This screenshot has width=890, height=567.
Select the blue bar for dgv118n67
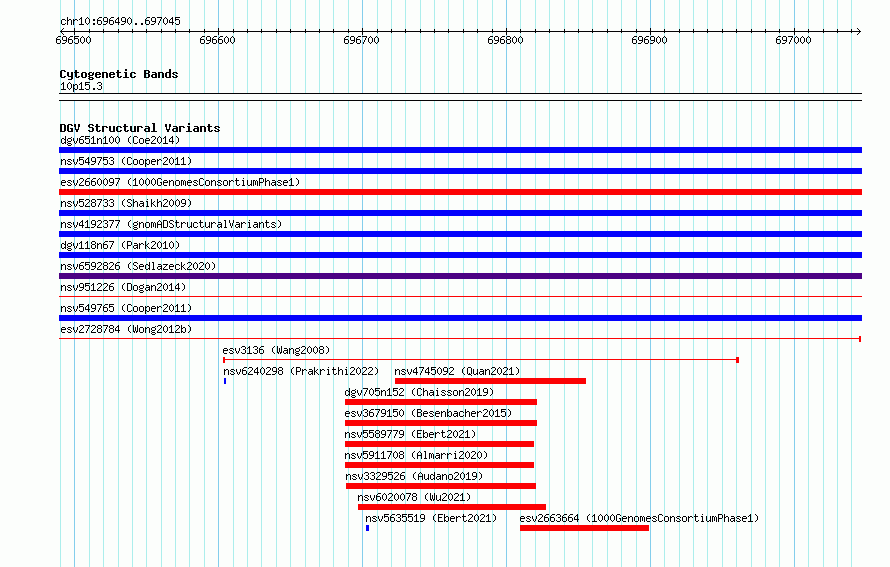[x=460, y=255]
